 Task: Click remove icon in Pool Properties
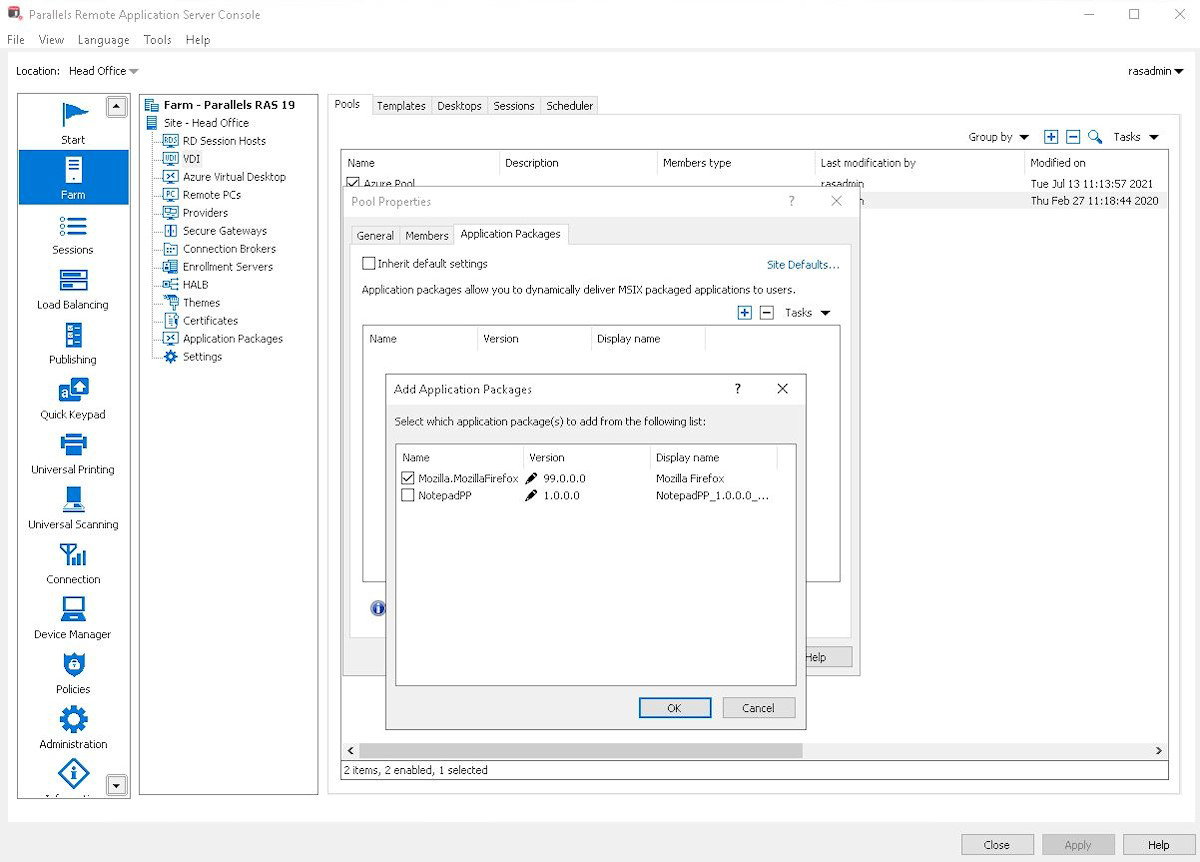(767, 313)
